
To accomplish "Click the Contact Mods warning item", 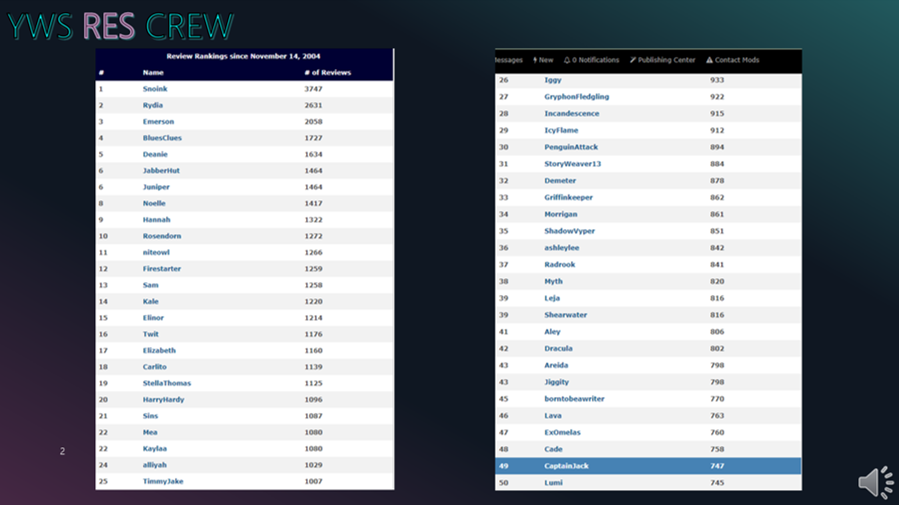I will point(733,60).
